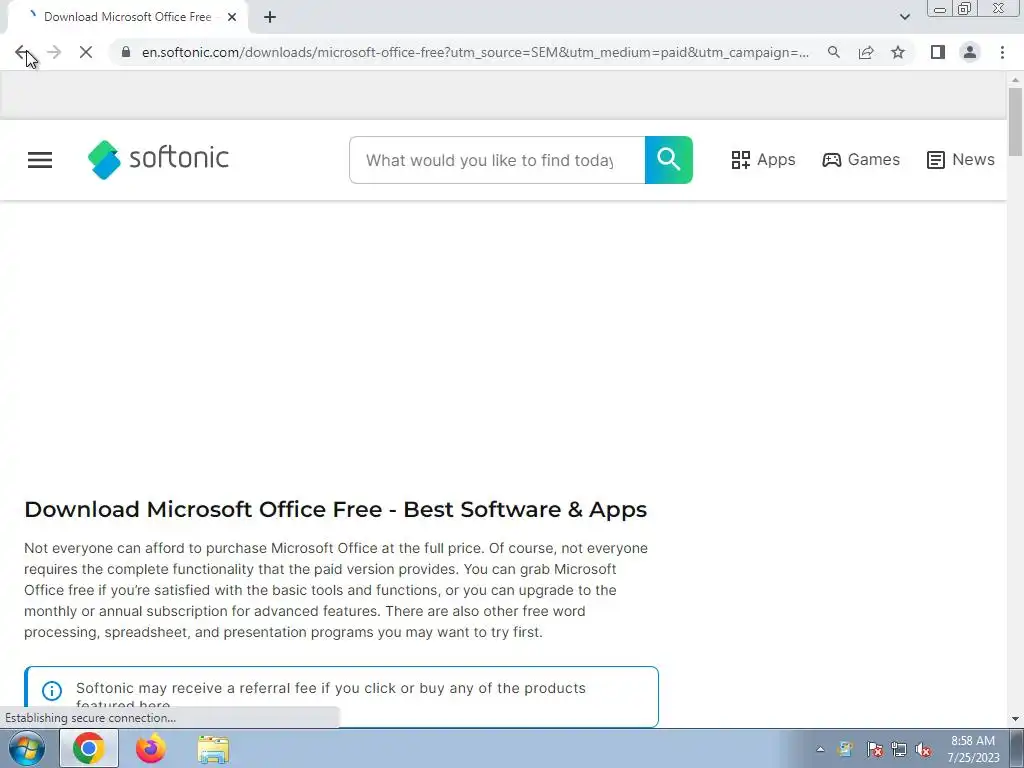Image resolution: width=1024 pixels, height=768 pixels.
Task: Bookmark this tab with the star icon
Action: point(898,52)
